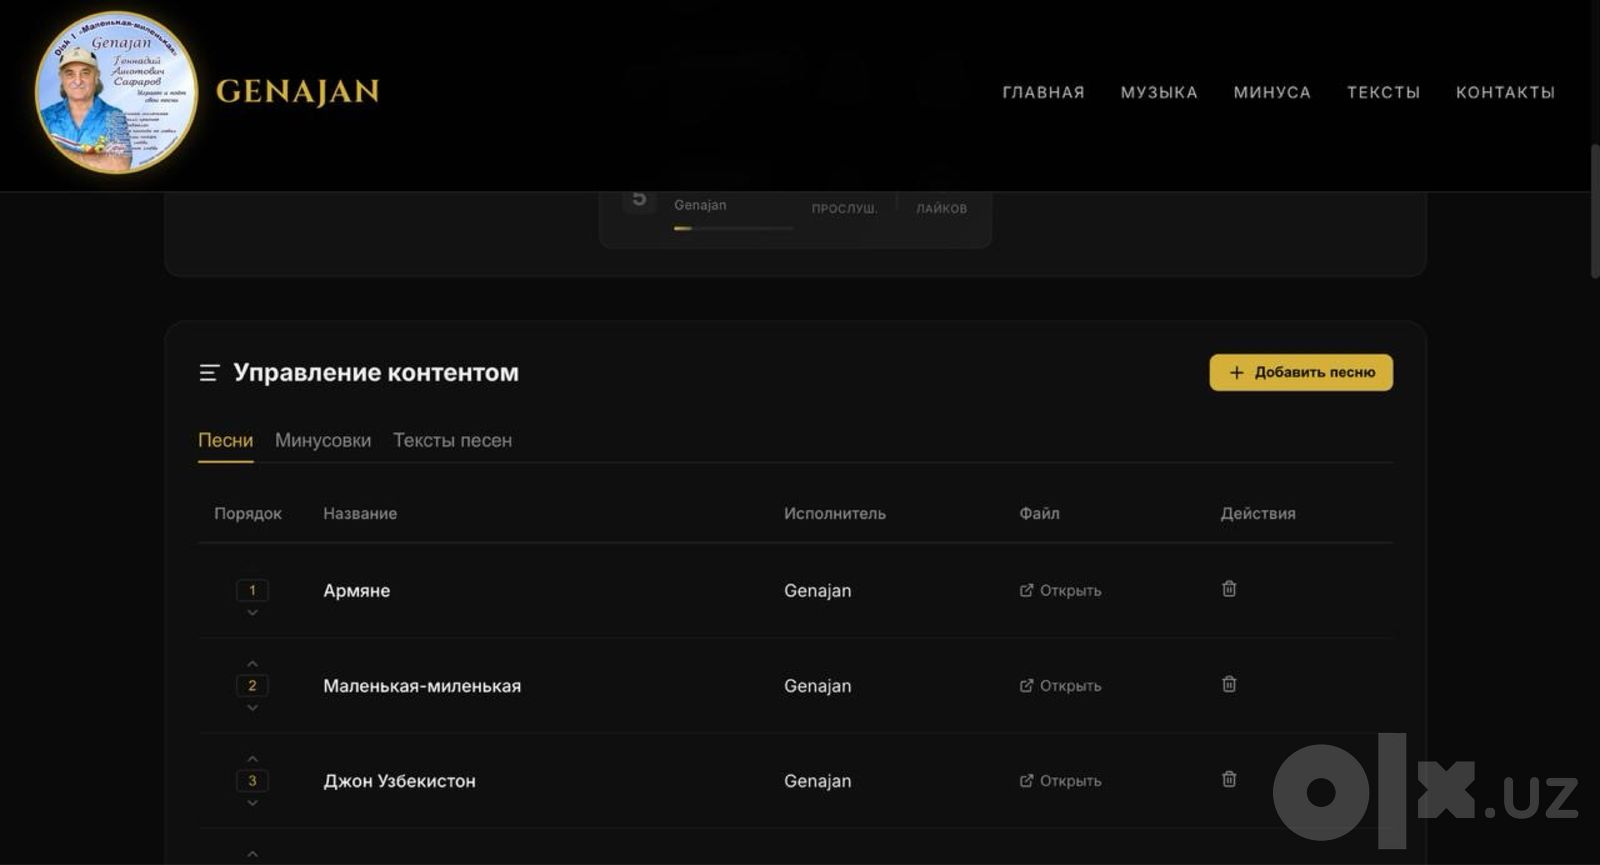Viewport: 1600px width, 865px height.
Task: Click the Джон Узбекистон song title
Action: [399, 780]
